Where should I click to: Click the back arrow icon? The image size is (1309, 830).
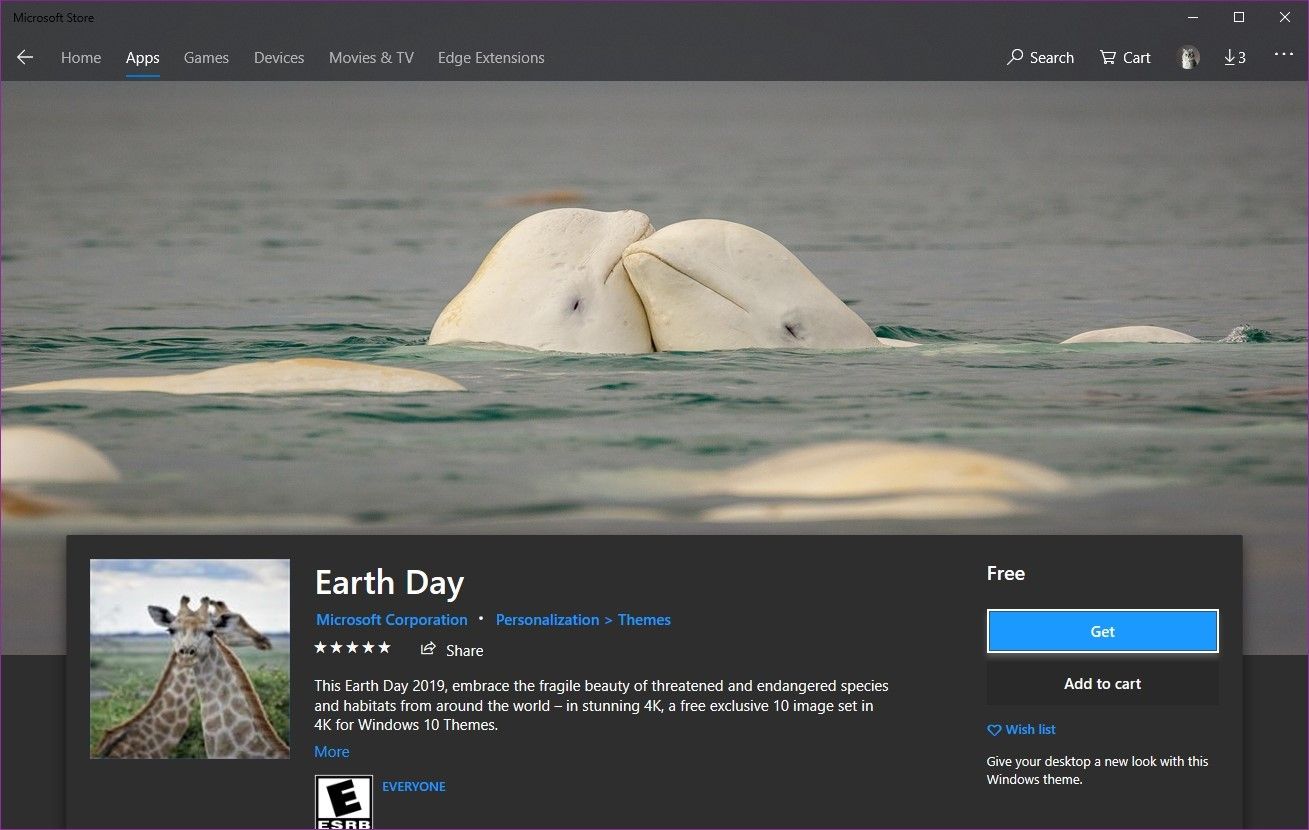click(25, 58)
